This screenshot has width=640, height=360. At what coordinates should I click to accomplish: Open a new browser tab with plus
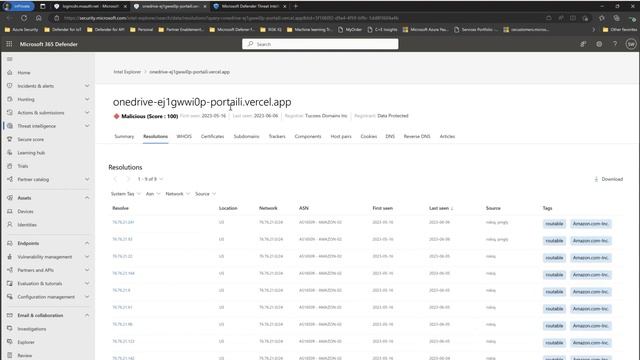pyautogui.click(x=296, y=6)
